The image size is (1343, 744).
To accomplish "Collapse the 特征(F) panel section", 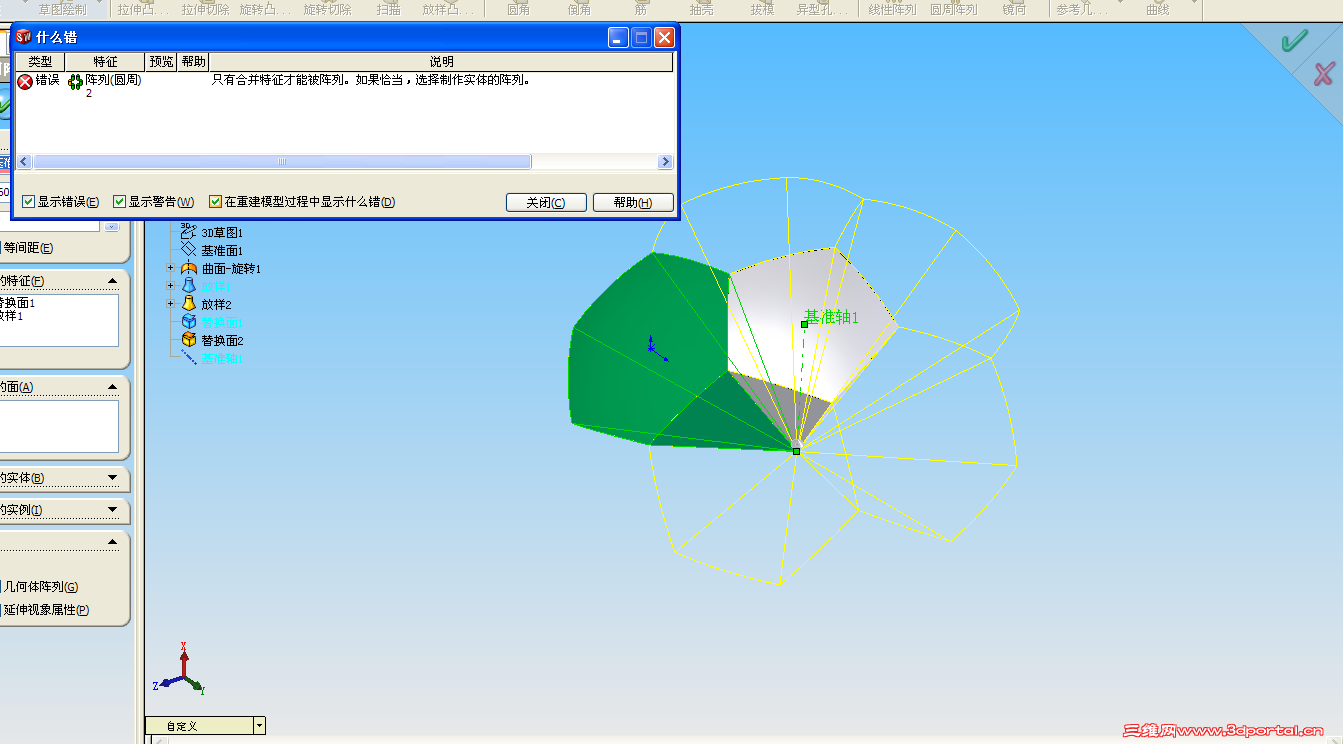I will click(112, 281).
